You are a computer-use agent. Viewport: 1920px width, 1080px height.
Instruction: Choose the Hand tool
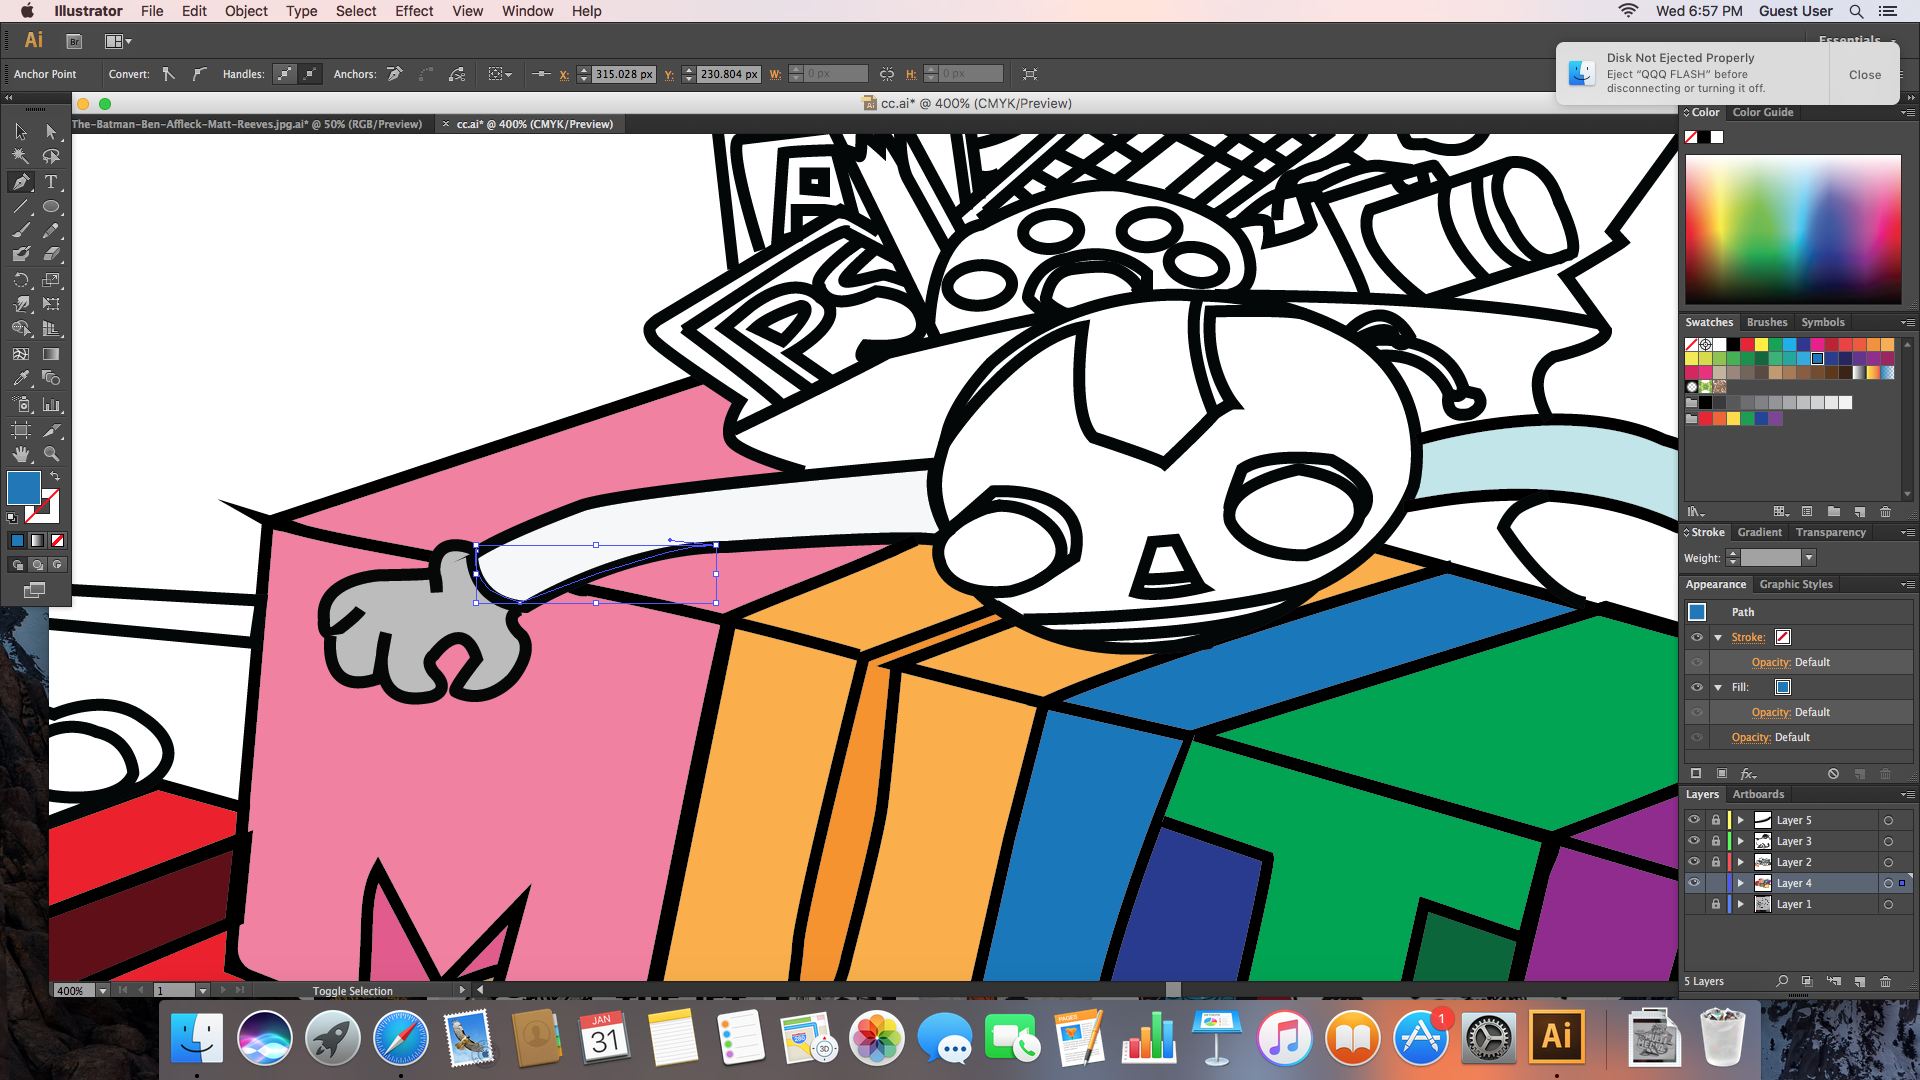pyautogui.click(x=21, y=455)
